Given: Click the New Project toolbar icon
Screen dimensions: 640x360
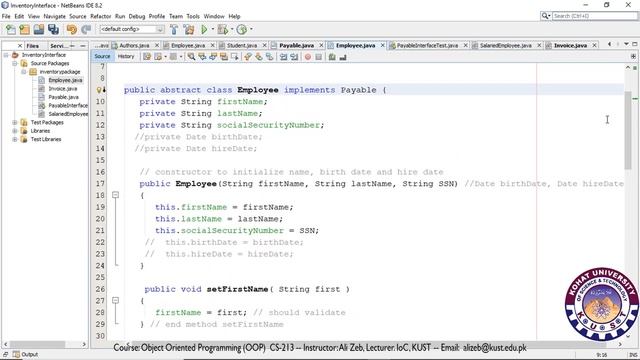Looking at the screenshot, I should pos(24,29).
